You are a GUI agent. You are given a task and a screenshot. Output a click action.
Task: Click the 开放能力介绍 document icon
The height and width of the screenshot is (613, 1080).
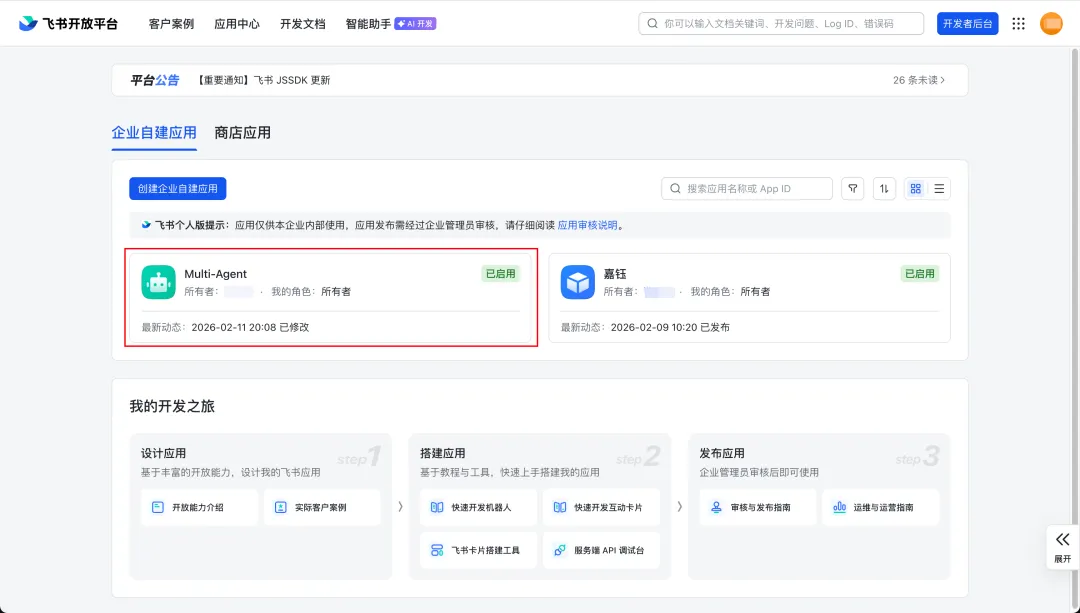[158, 507]
